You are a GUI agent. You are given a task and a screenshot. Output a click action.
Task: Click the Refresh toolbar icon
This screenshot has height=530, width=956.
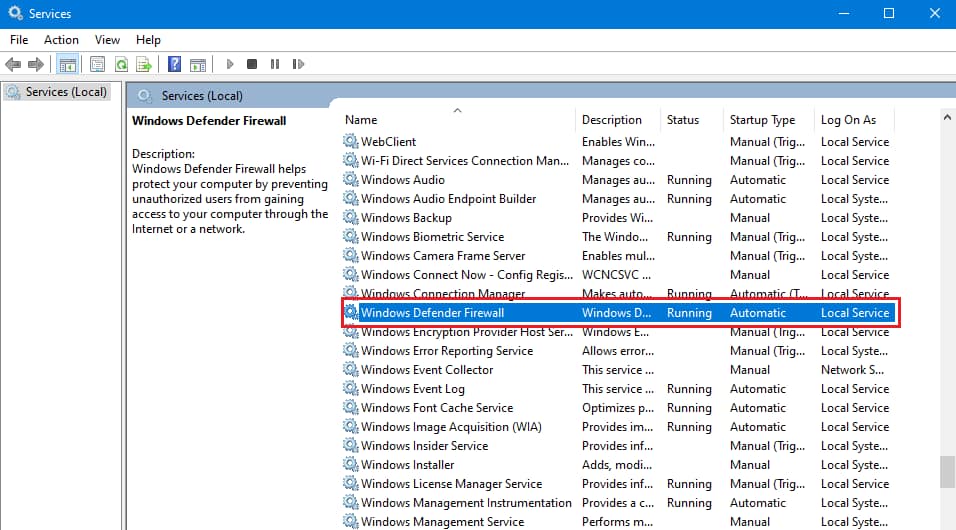[121, 64]
